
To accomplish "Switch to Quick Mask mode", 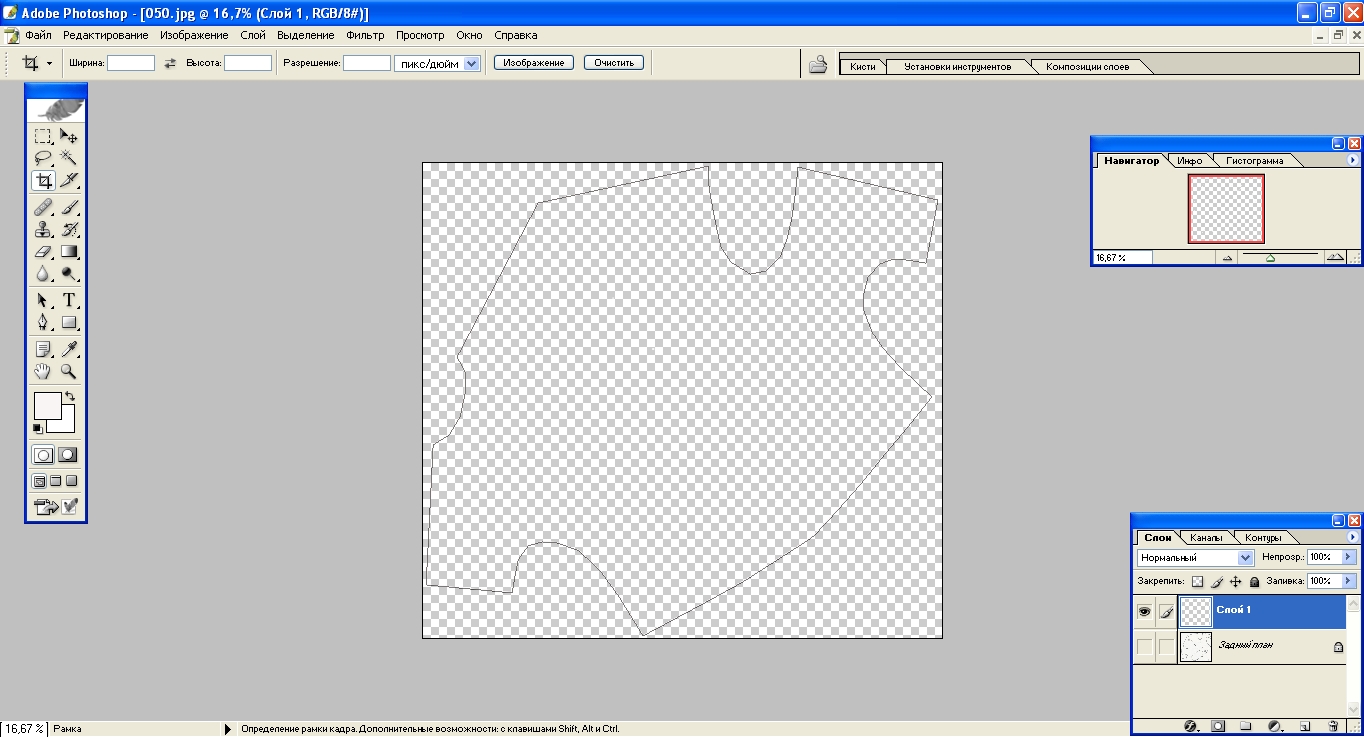I will click(68, 454).
